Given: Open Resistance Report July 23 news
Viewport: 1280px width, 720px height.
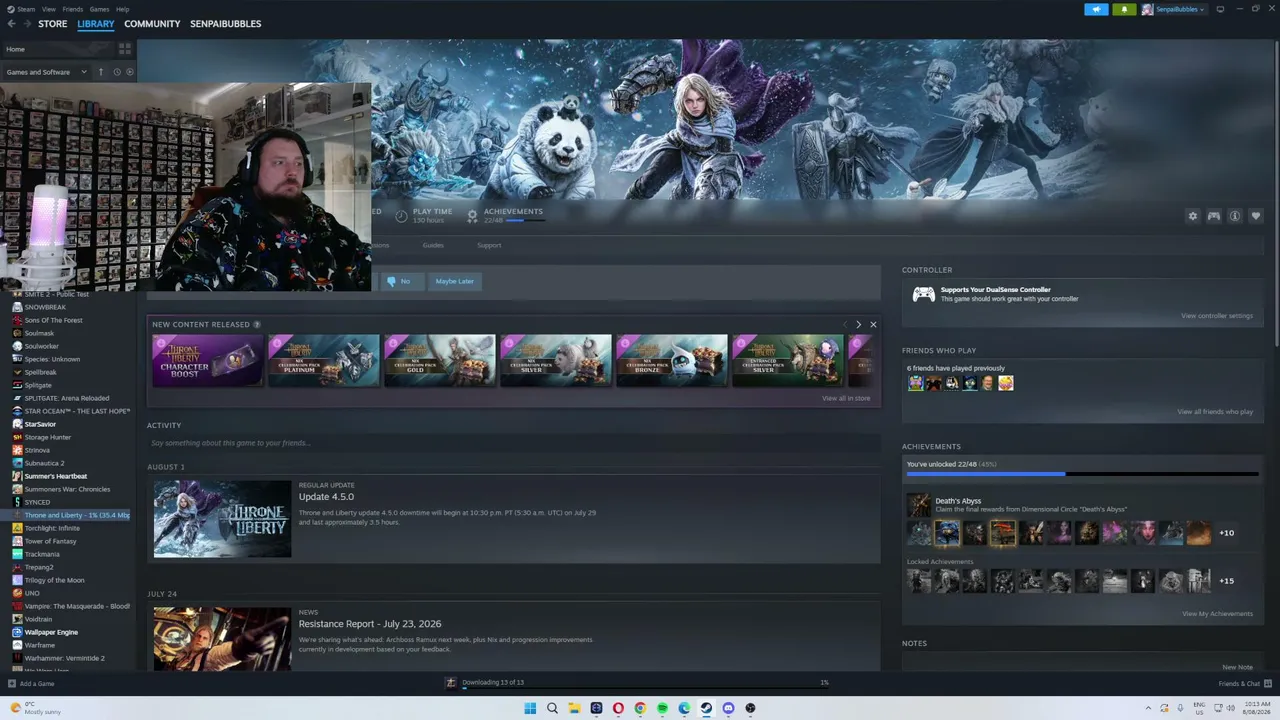Looking at the screenshot, I should [x=514, y=638].
